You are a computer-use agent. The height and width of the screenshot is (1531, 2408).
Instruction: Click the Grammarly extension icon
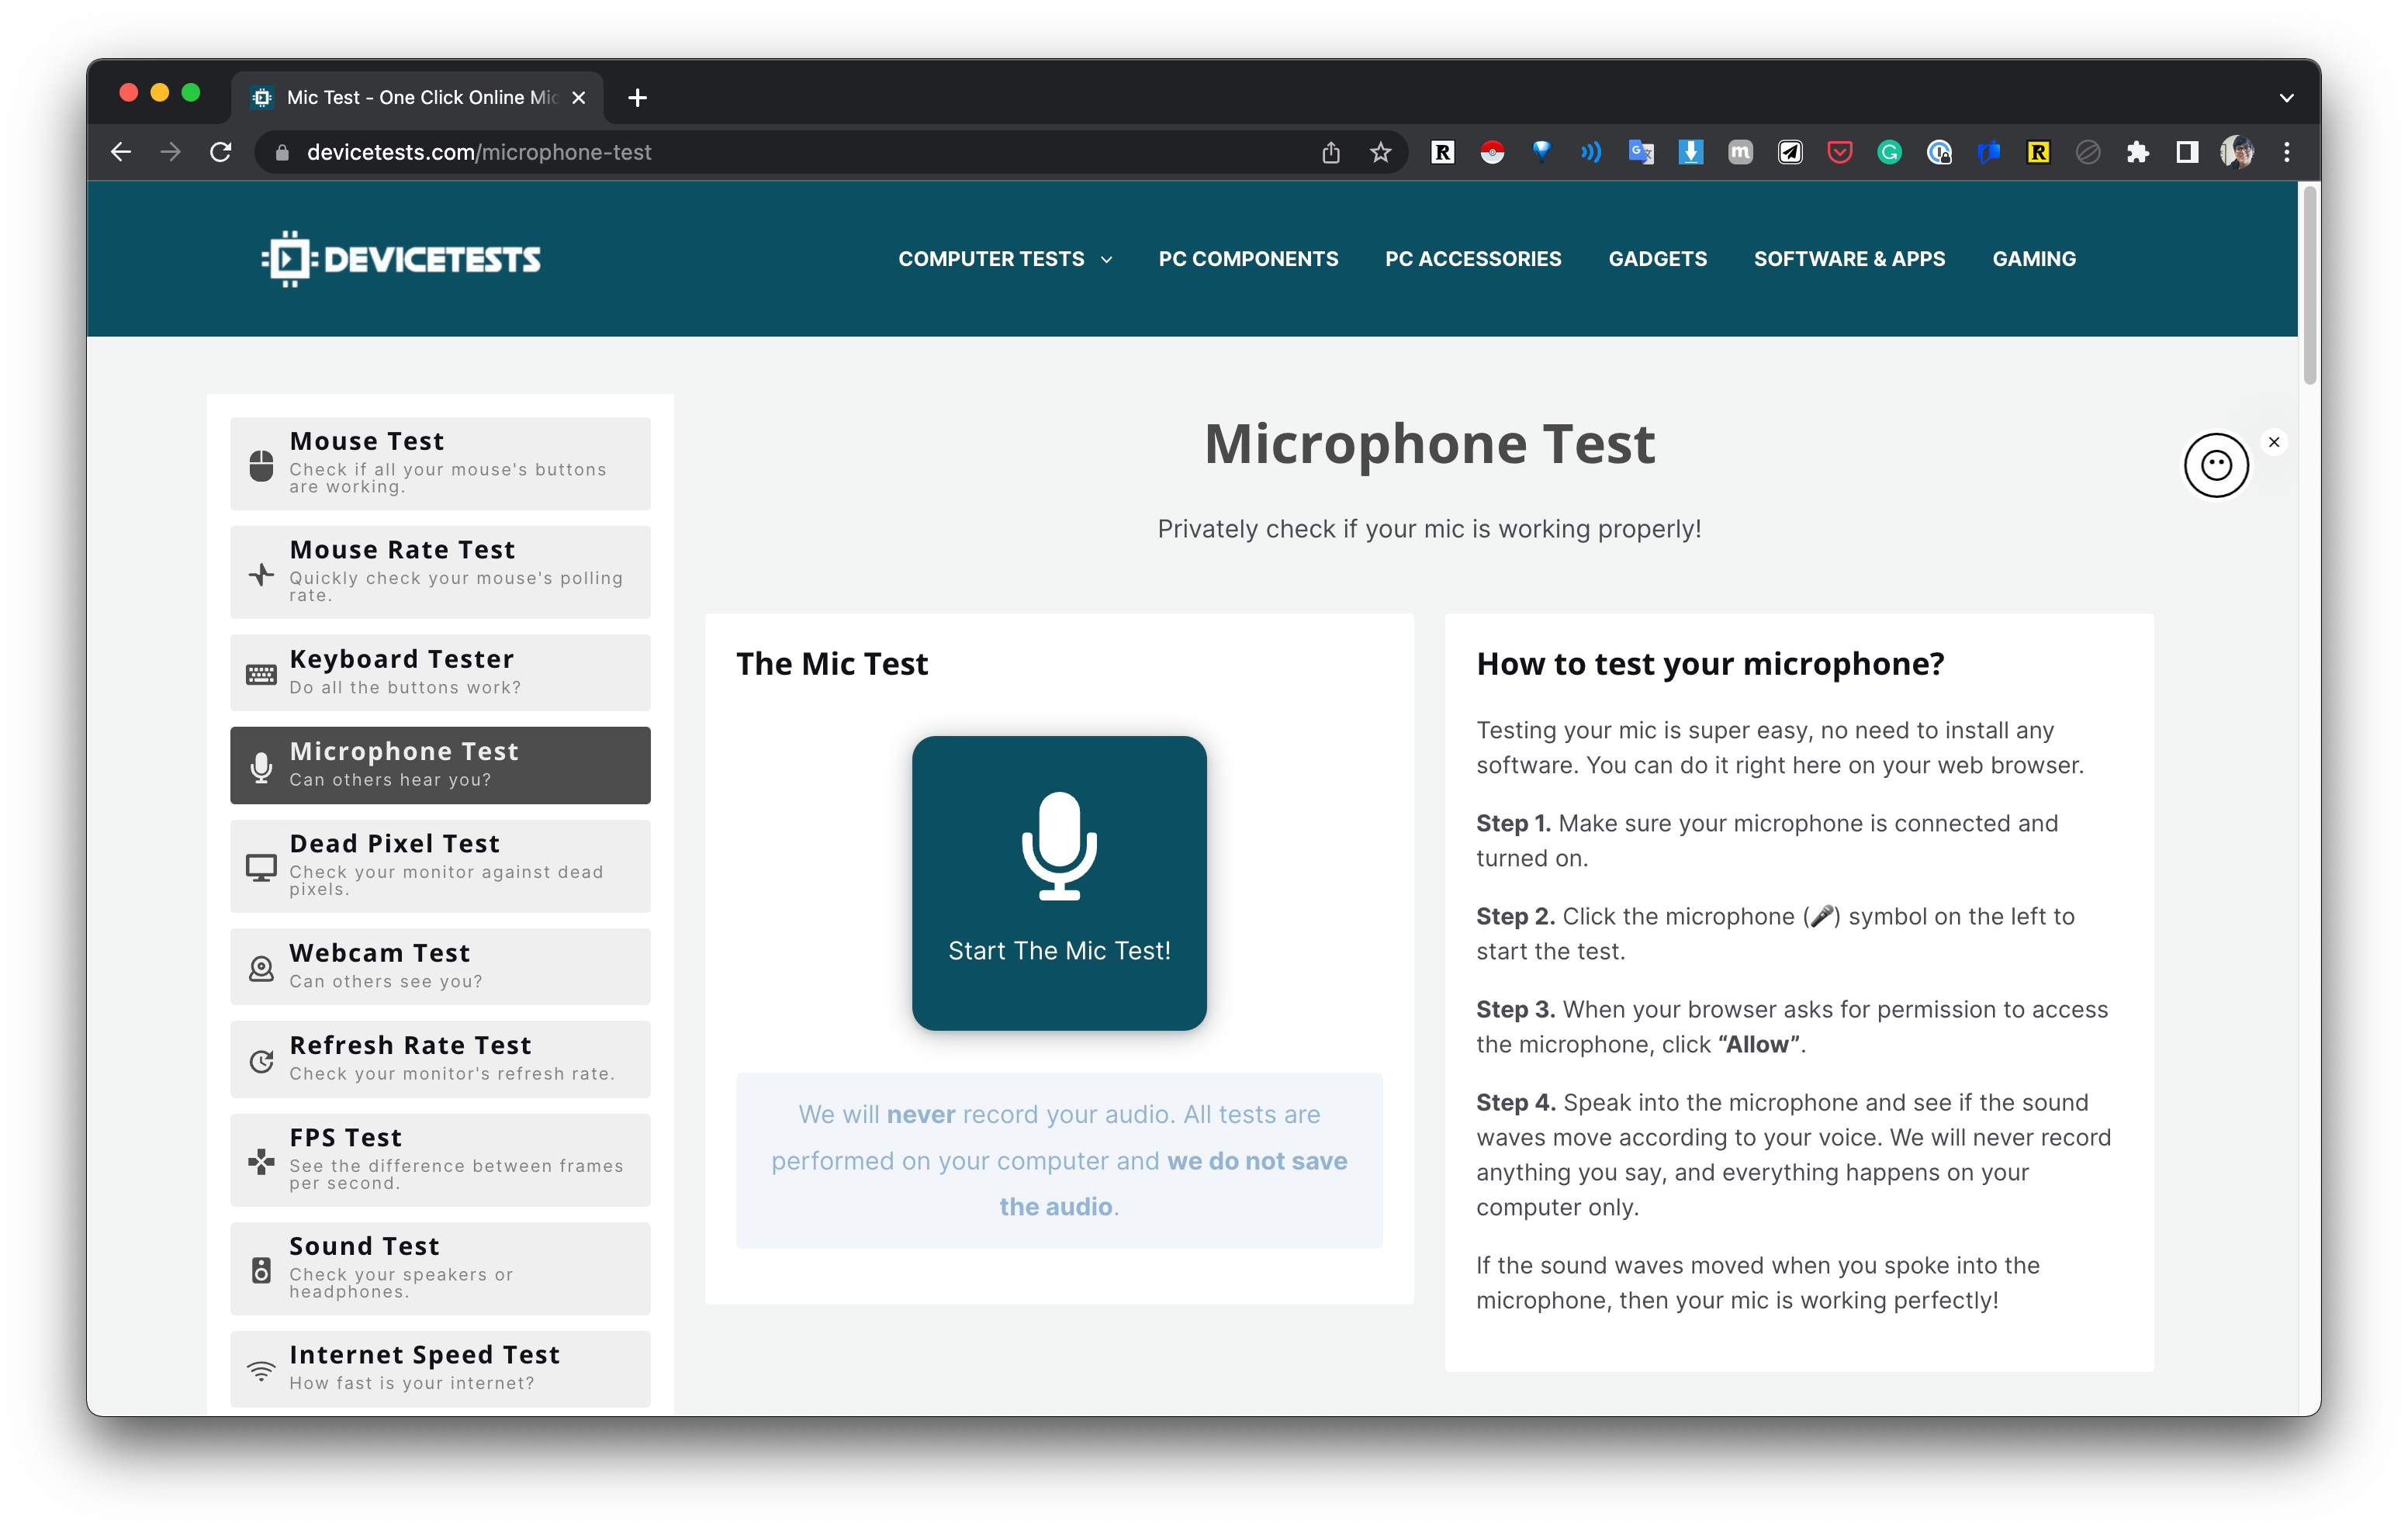tap(1888, 152)
